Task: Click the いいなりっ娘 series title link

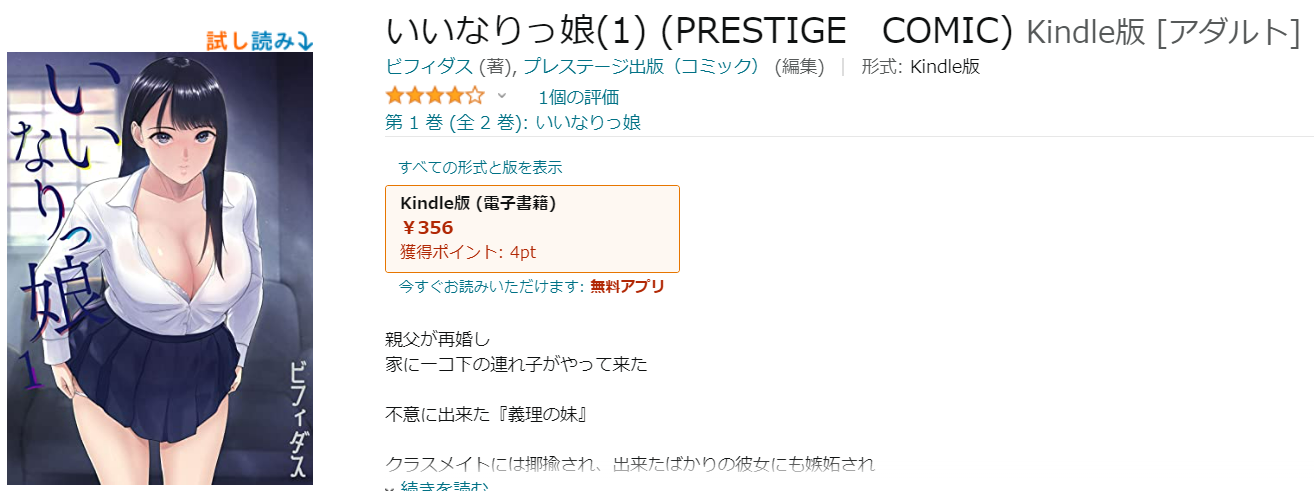Action: click(588, 122)
